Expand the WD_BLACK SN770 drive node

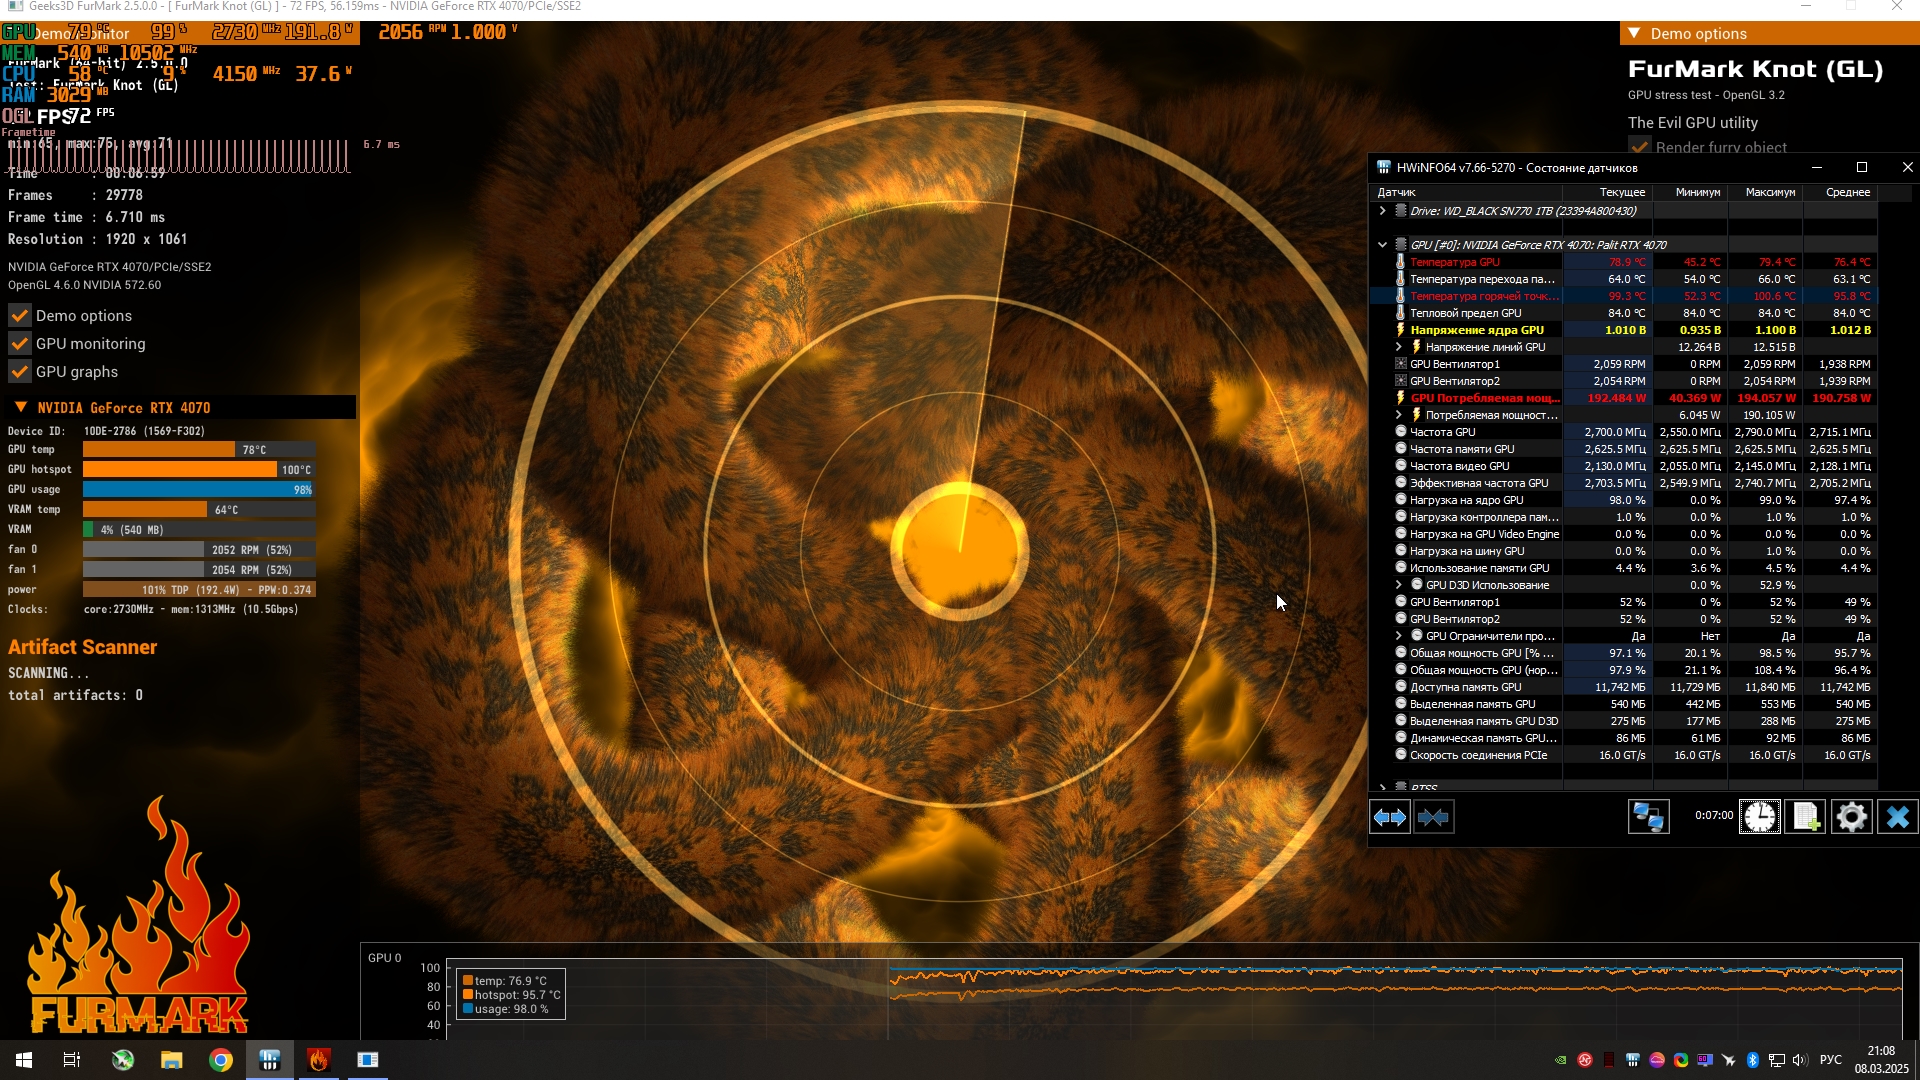1382,211
